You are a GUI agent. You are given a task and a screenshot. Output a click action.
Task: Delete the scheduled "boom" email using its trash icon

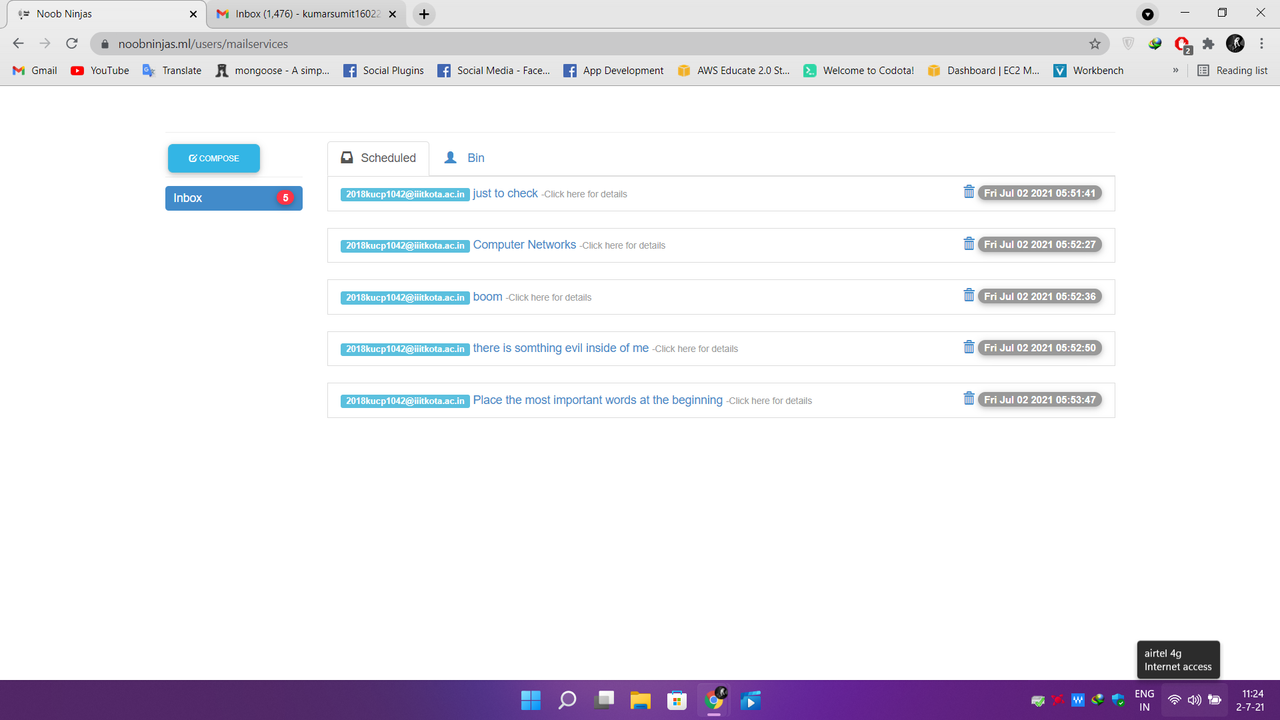[968, 295]
